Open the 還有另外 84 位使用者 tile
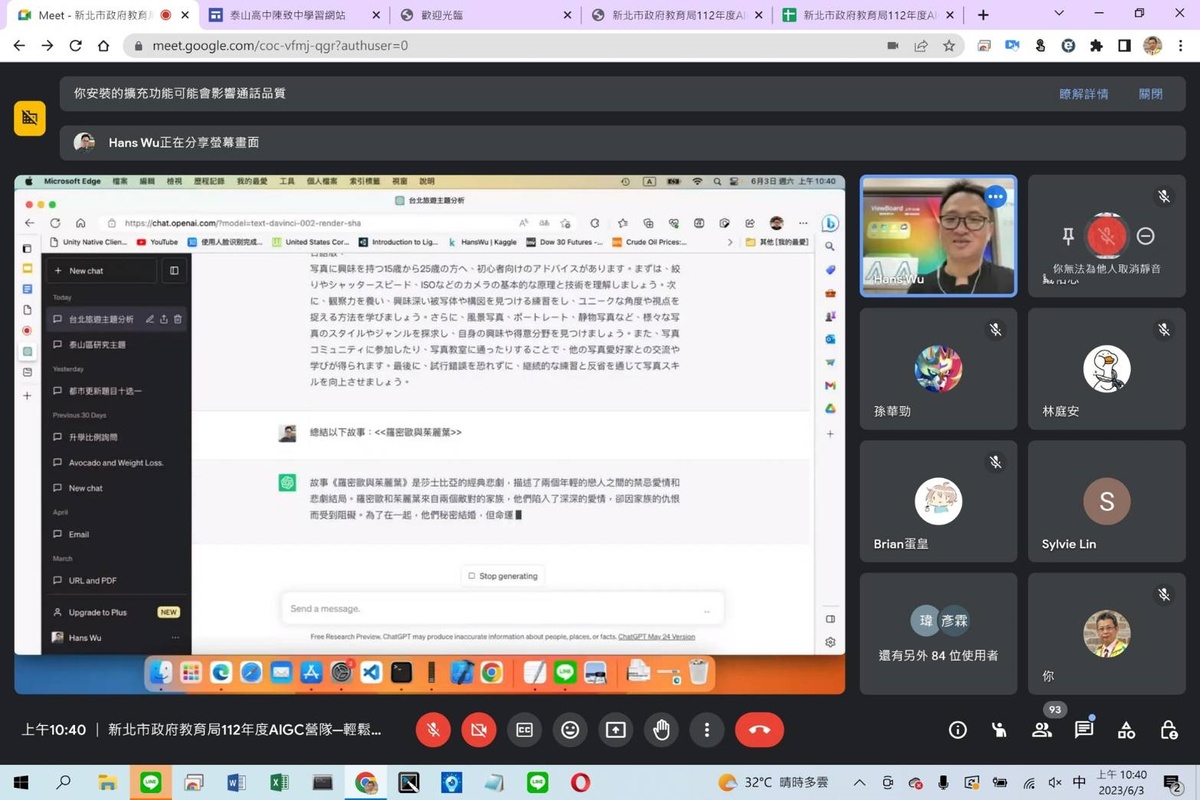Viewport: 1200px width, 800px height. click(x=938, y=634)
